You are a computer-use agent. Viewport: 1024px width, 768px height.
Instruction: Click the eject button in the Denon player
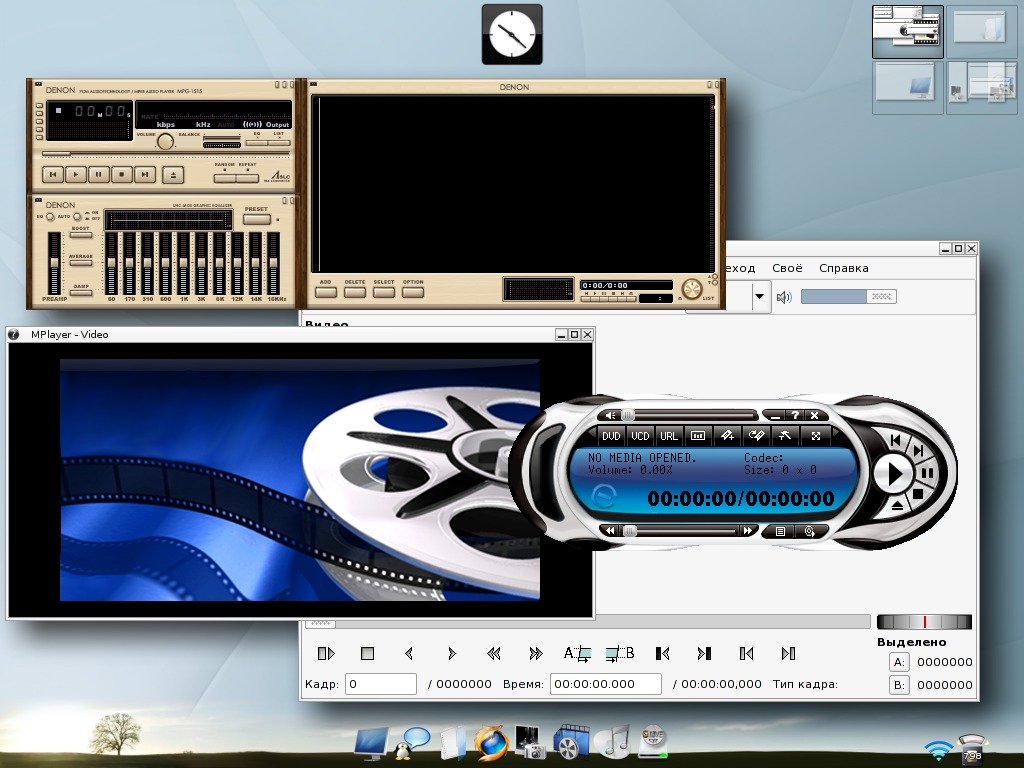[172, 174]
